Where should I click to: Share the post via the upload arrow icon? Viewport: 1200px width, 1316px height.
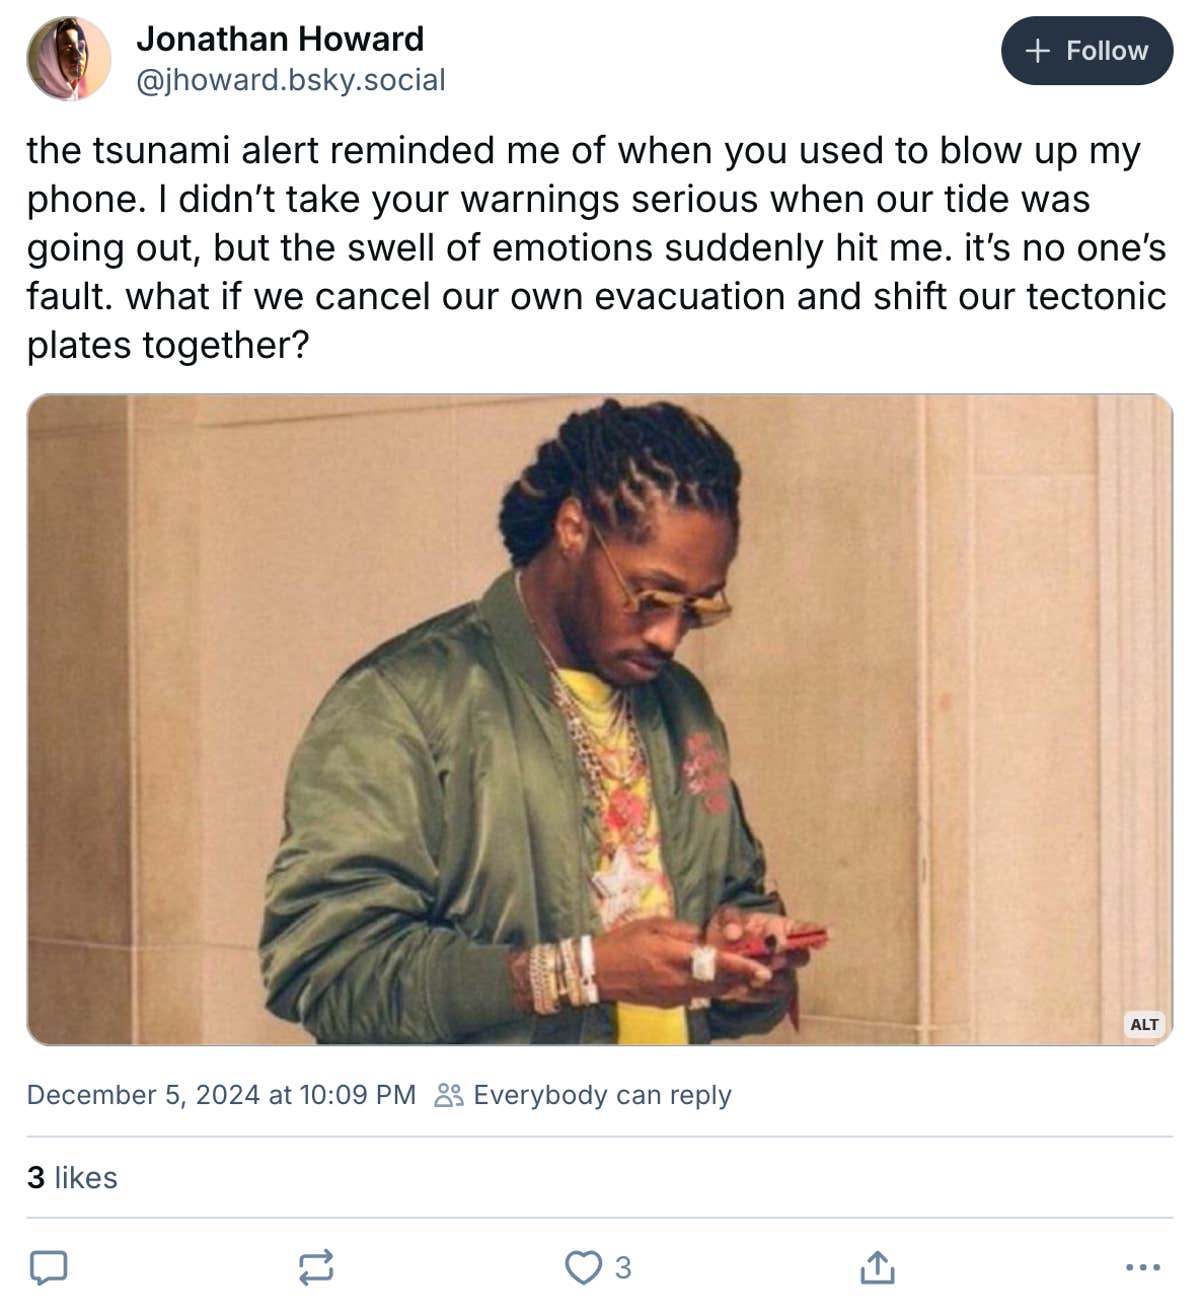(x=877, y=1268)
